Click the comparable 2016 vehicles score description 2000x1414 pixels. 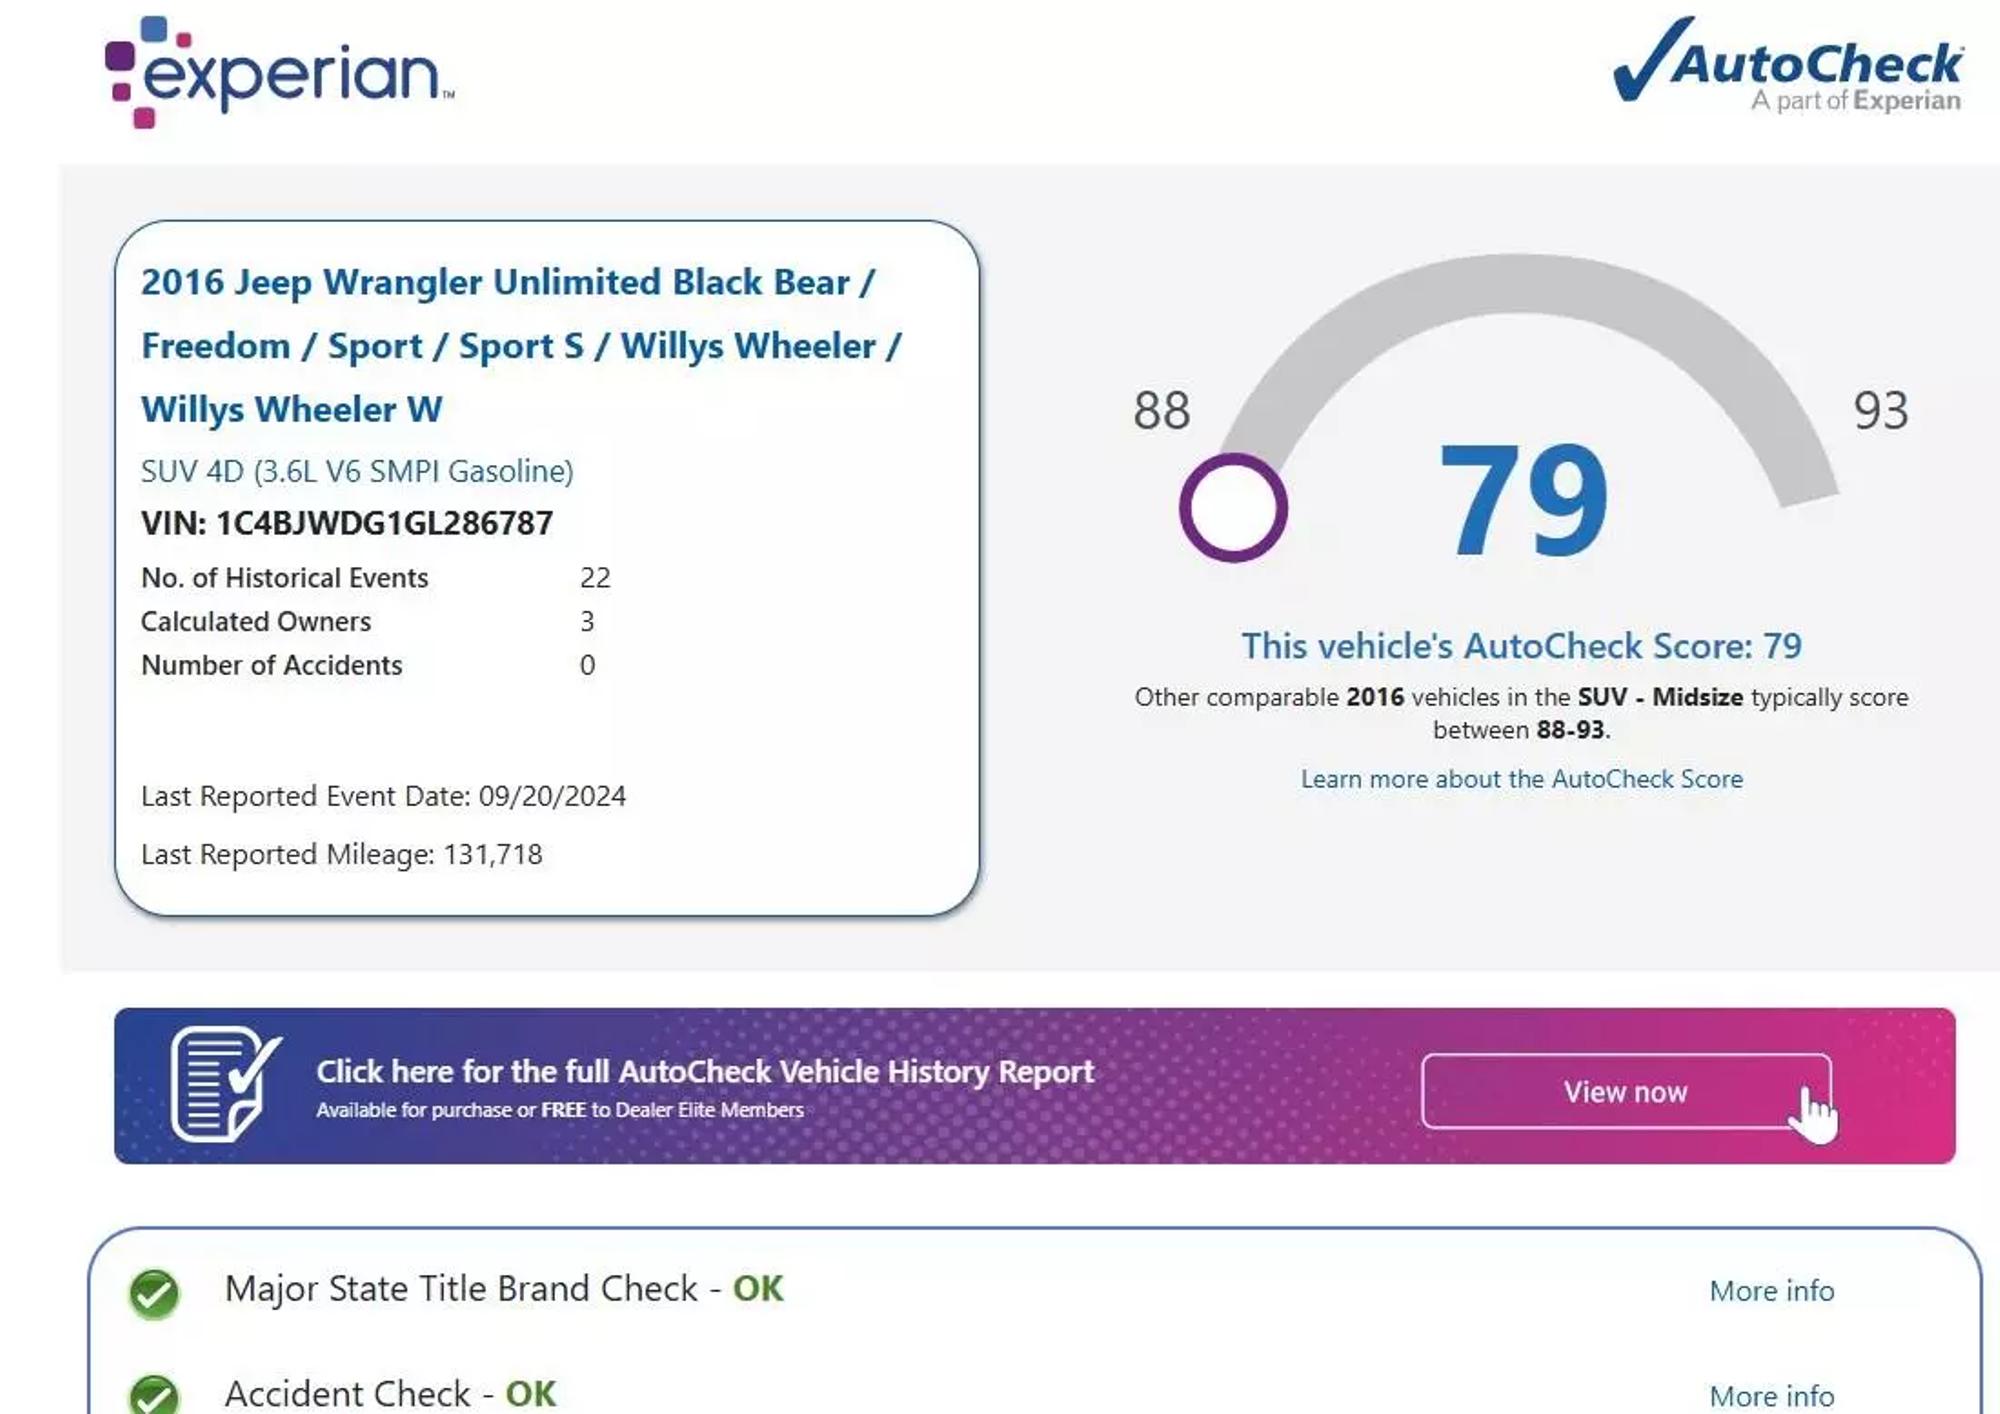coord(1521,713)
